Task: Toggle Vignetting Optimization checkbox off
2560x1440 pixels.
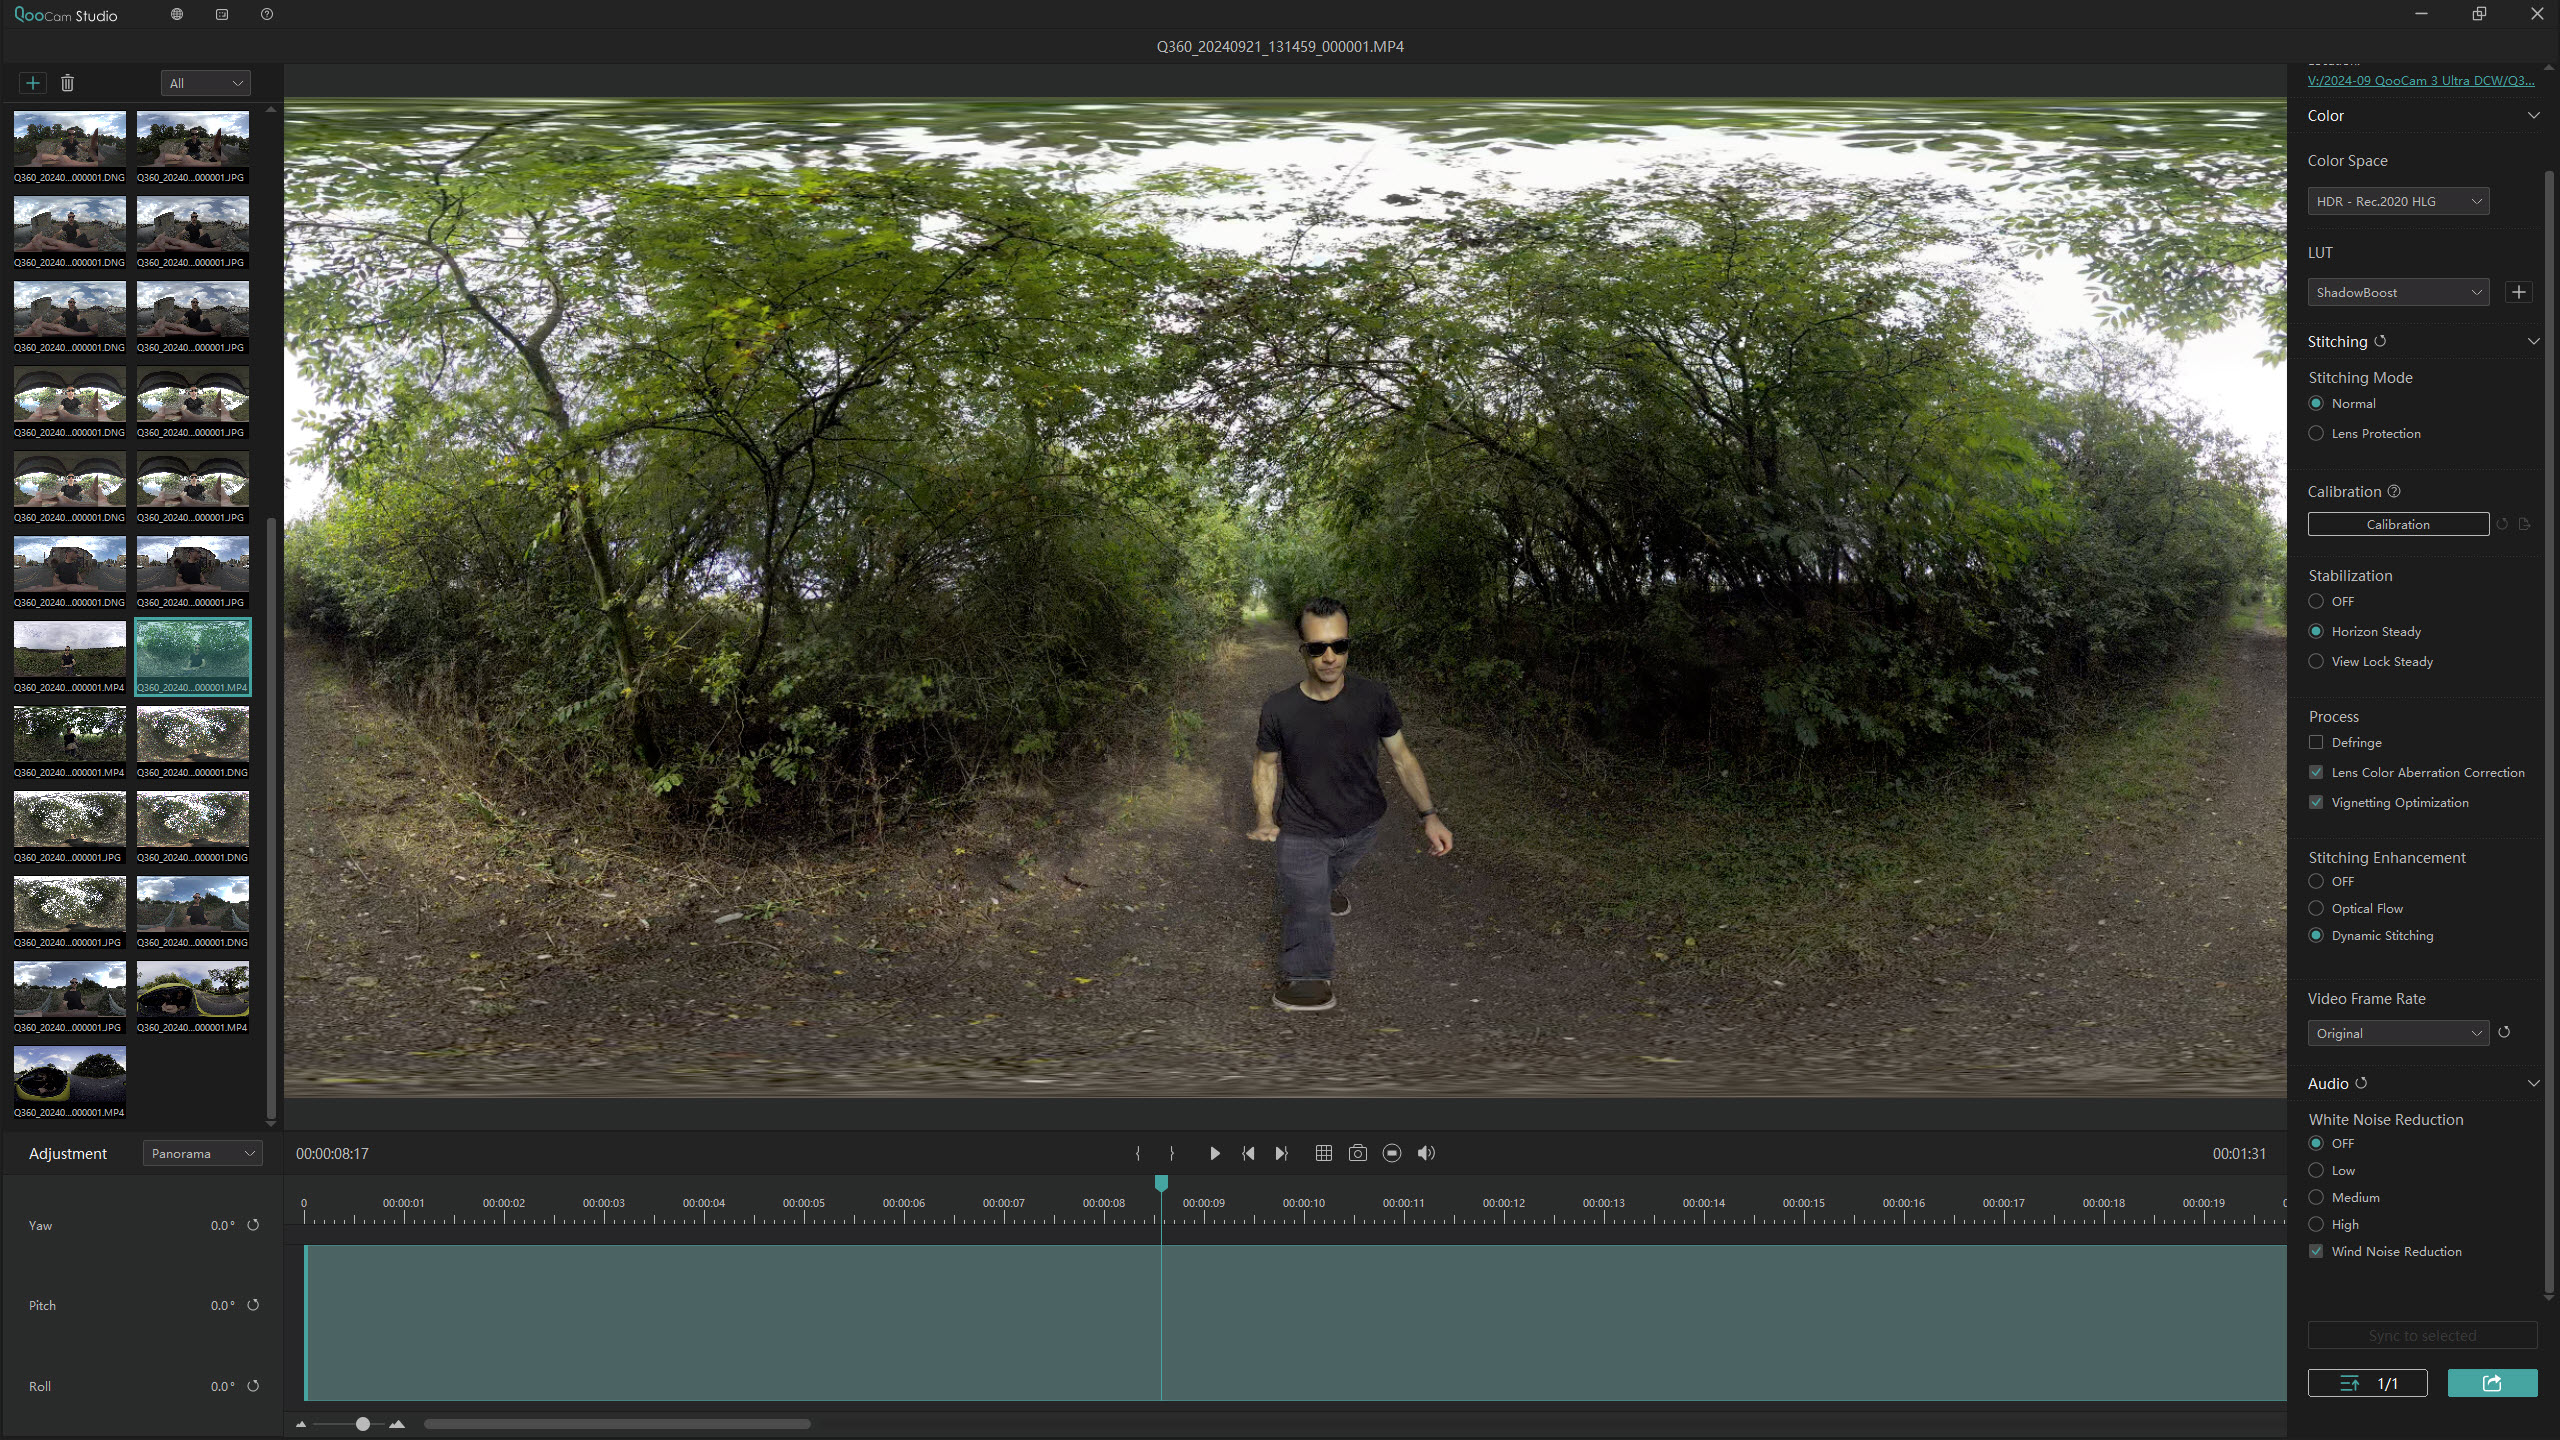Action: (x=2317, y=802)
